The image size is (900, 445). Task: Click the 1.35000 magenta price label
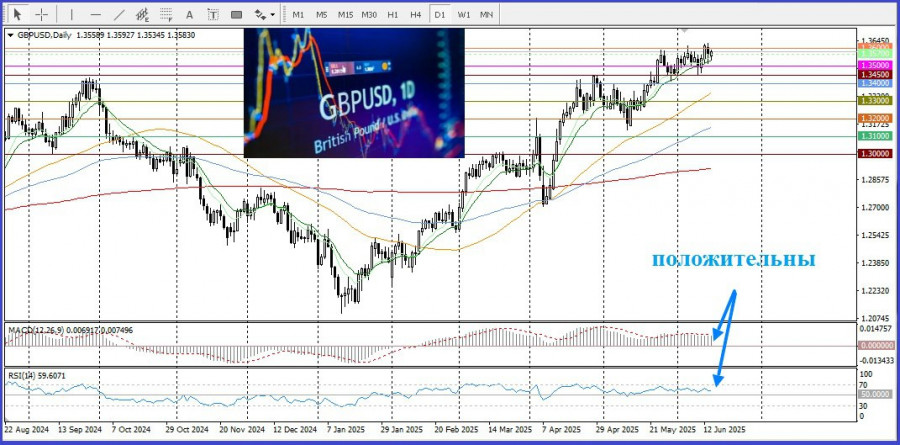[875, 66]
